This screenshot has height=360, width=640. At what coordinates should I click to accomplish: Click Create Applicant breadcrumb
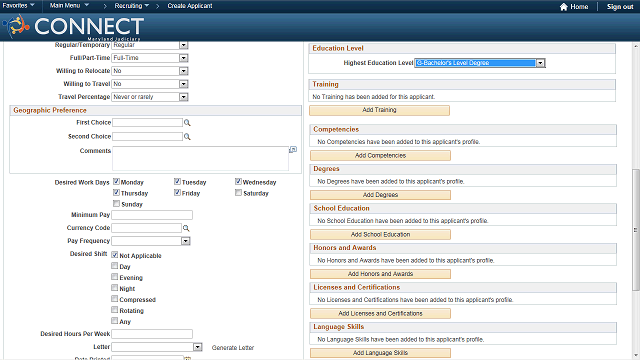[x=190, y=6]
